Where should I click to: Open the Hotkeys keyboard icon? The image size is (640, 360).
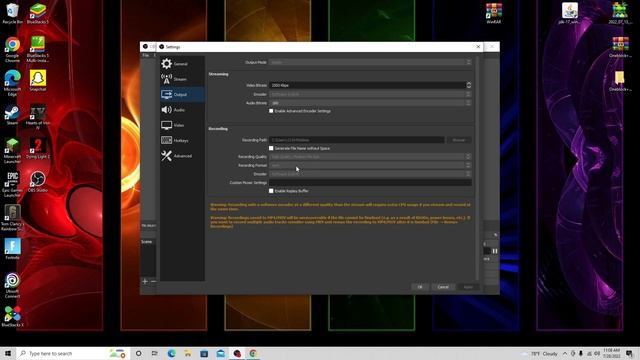167,140
